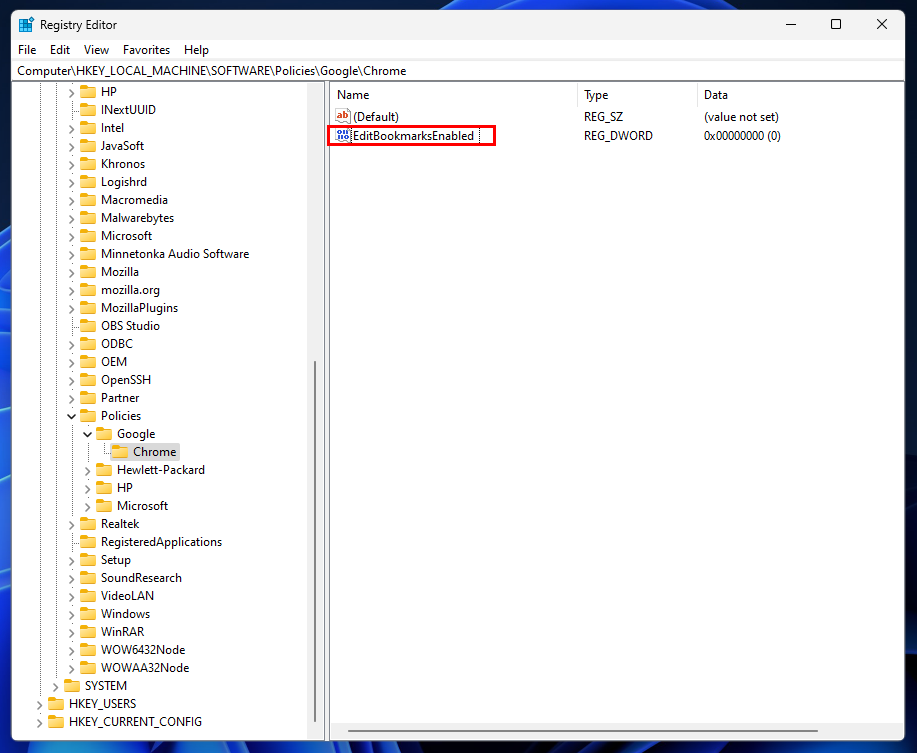This screenshot has height=753, width=917.
Task: Expand the Windows key
Action: 71,614
